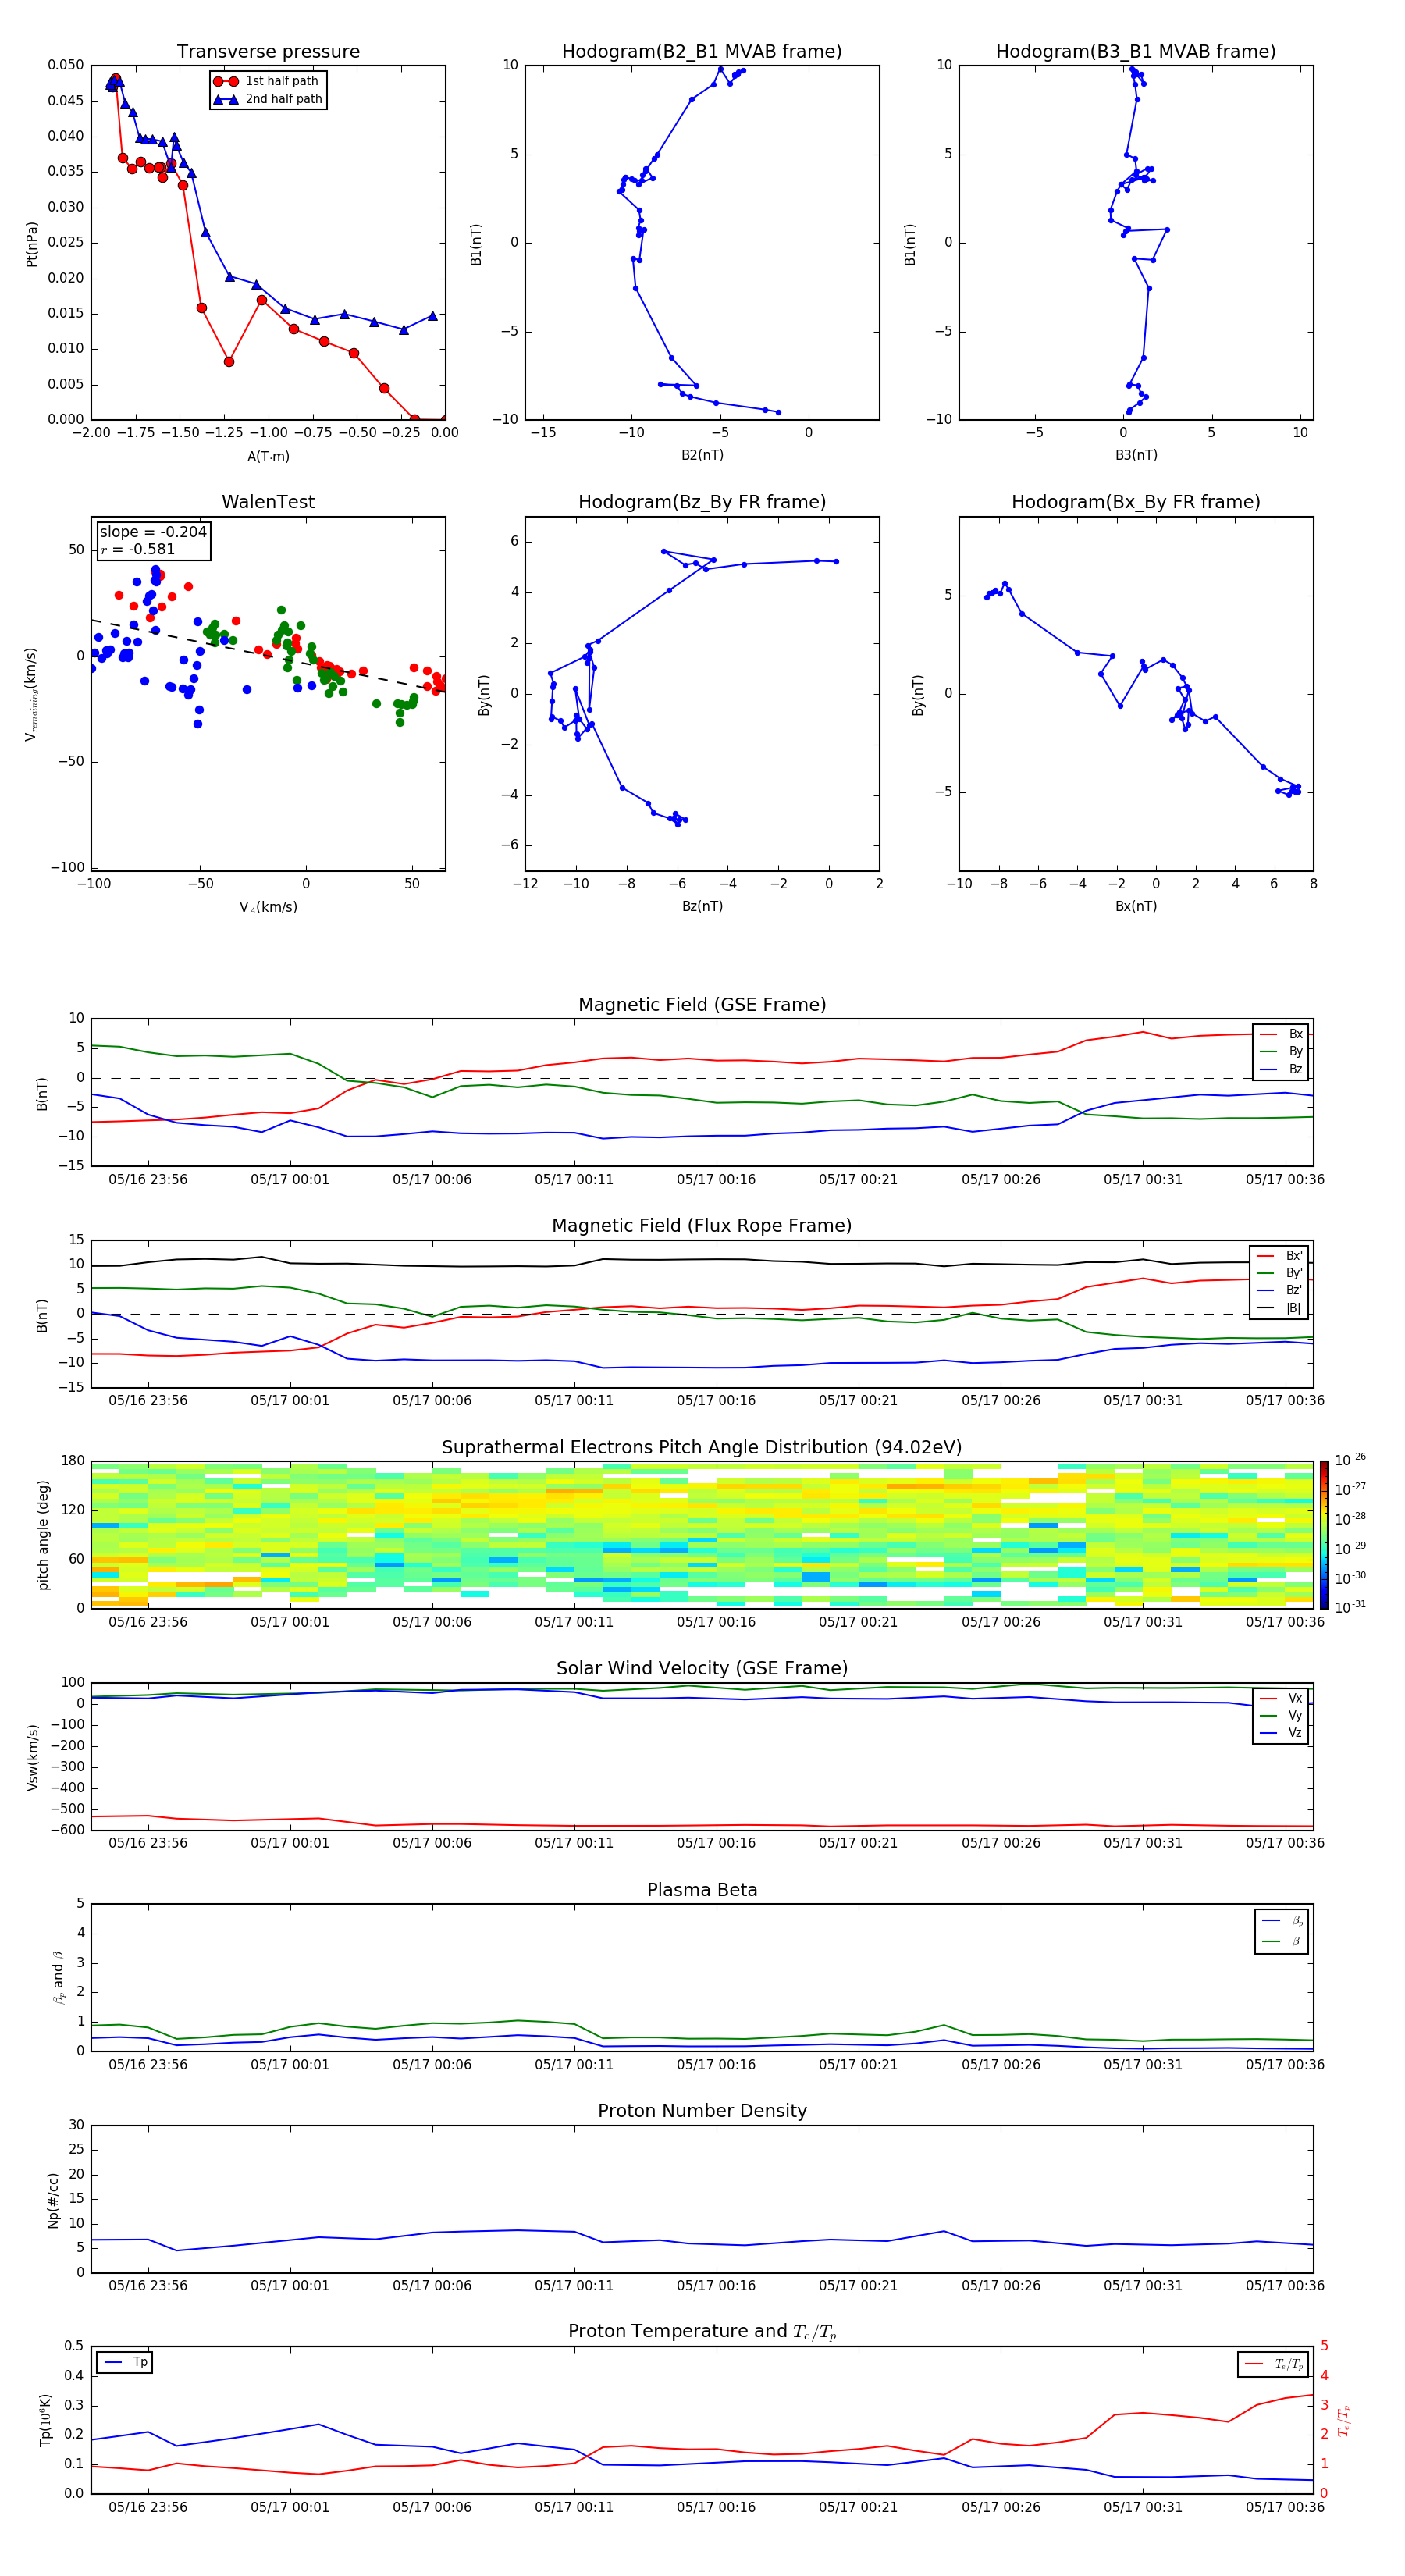Click the 'Bx(nT)' x-axis label
Image resolution: width=1405 pixels, height=2576 pixels.
(1136, 906)
